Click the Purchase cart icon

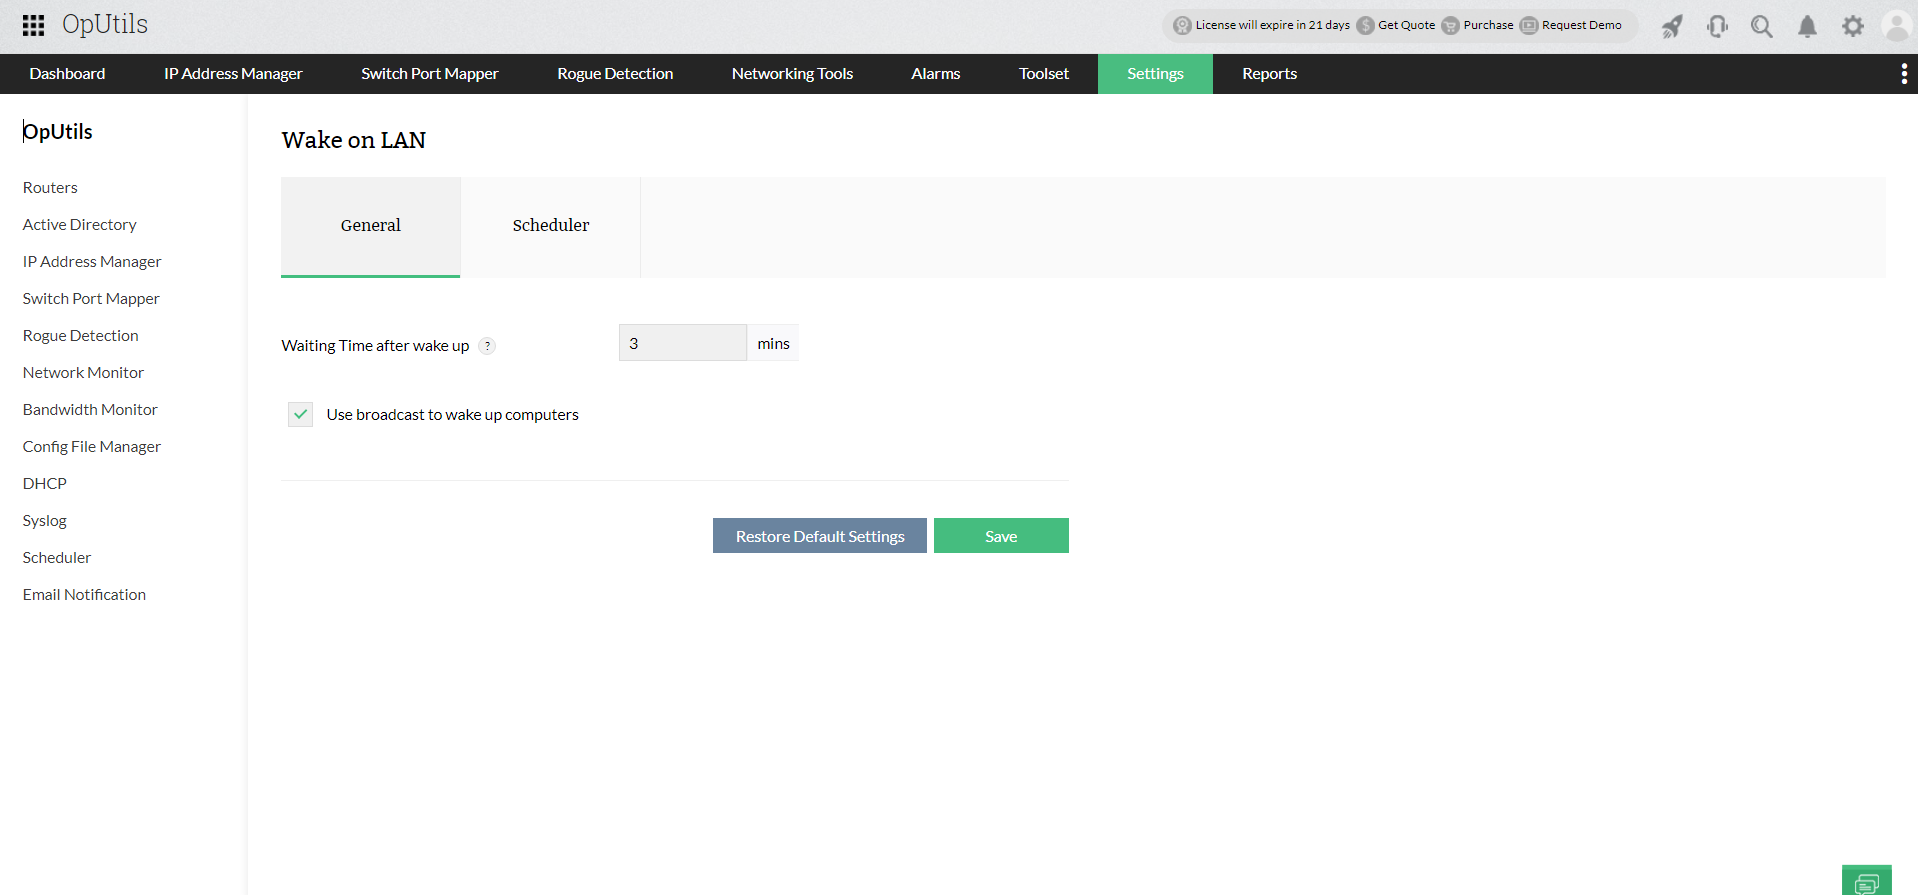pyautogui.click(x=1450, y=26)
